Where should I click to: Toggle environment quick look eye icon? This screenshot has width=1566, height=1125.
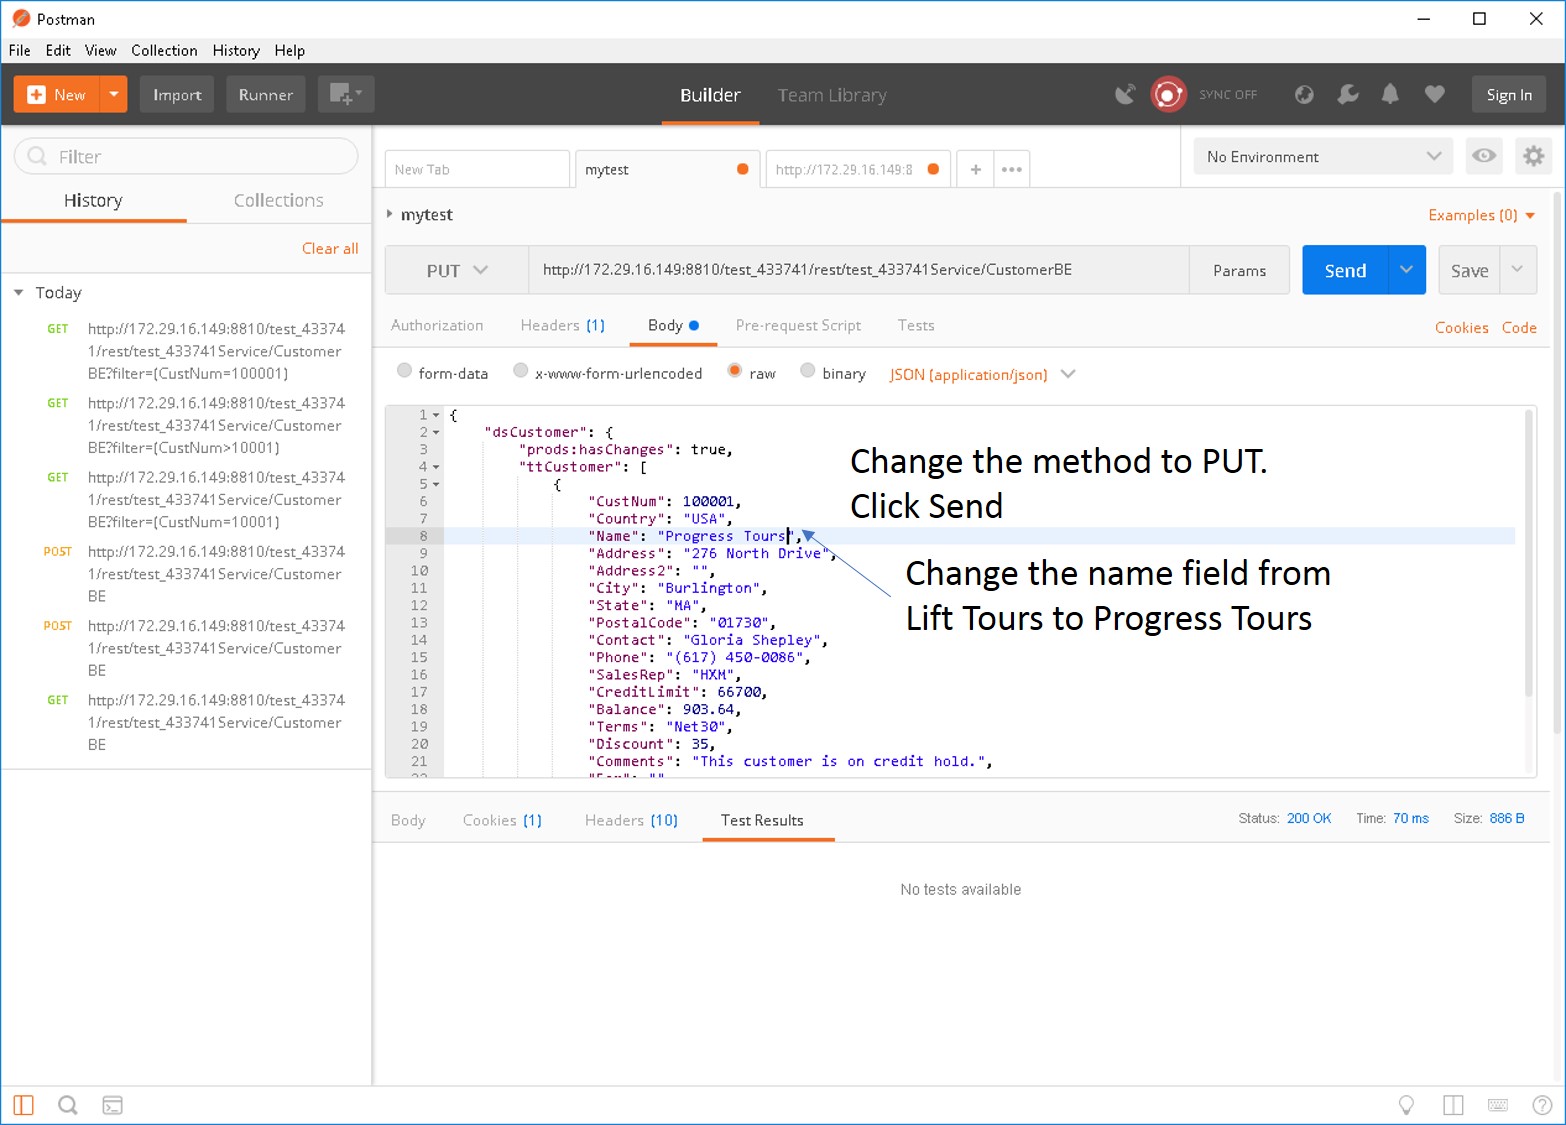[1484, 156]
